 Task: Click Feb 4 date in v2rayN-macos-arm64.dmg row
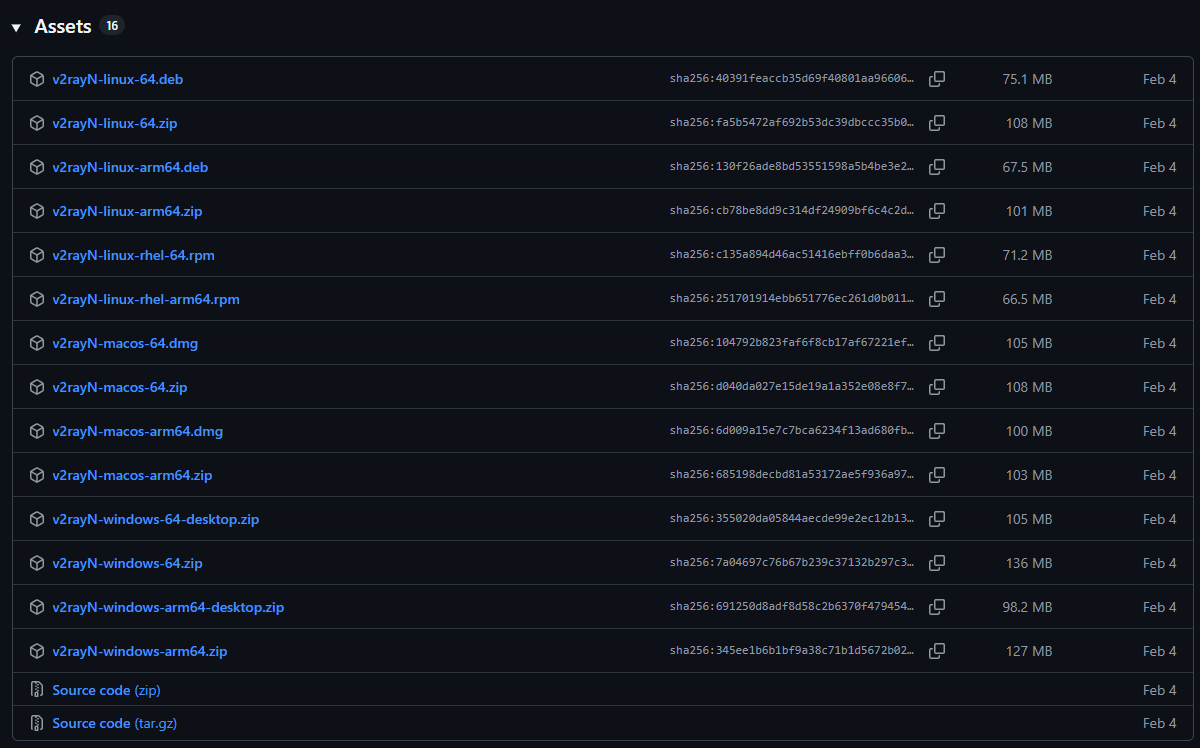coord(1160,431)
